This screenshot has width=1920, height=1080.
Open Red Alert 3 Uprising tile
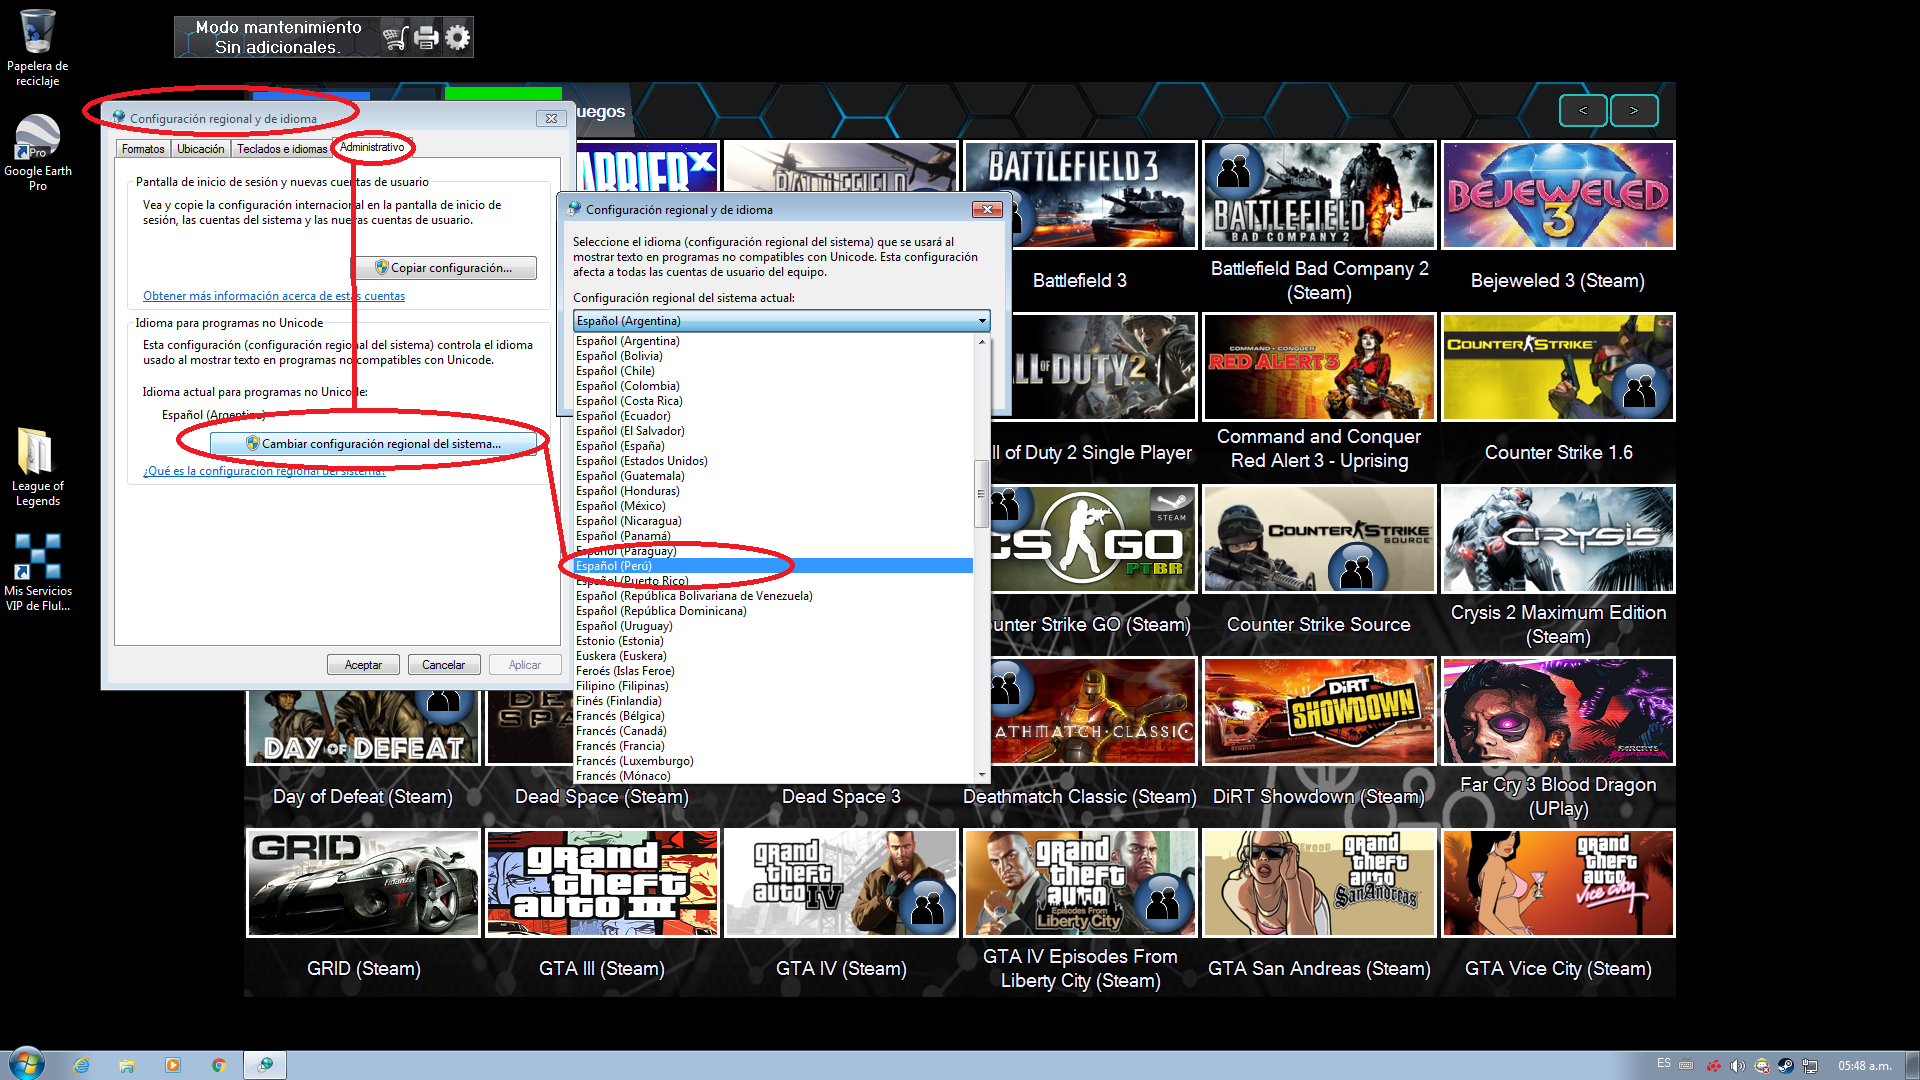[x=1319, y=367]
